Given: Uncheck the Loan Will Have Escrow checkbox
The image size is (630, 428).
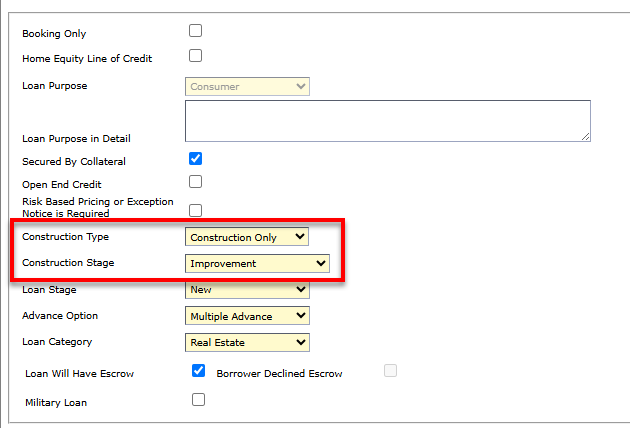Looking at the screenshot, I should 198,371.
